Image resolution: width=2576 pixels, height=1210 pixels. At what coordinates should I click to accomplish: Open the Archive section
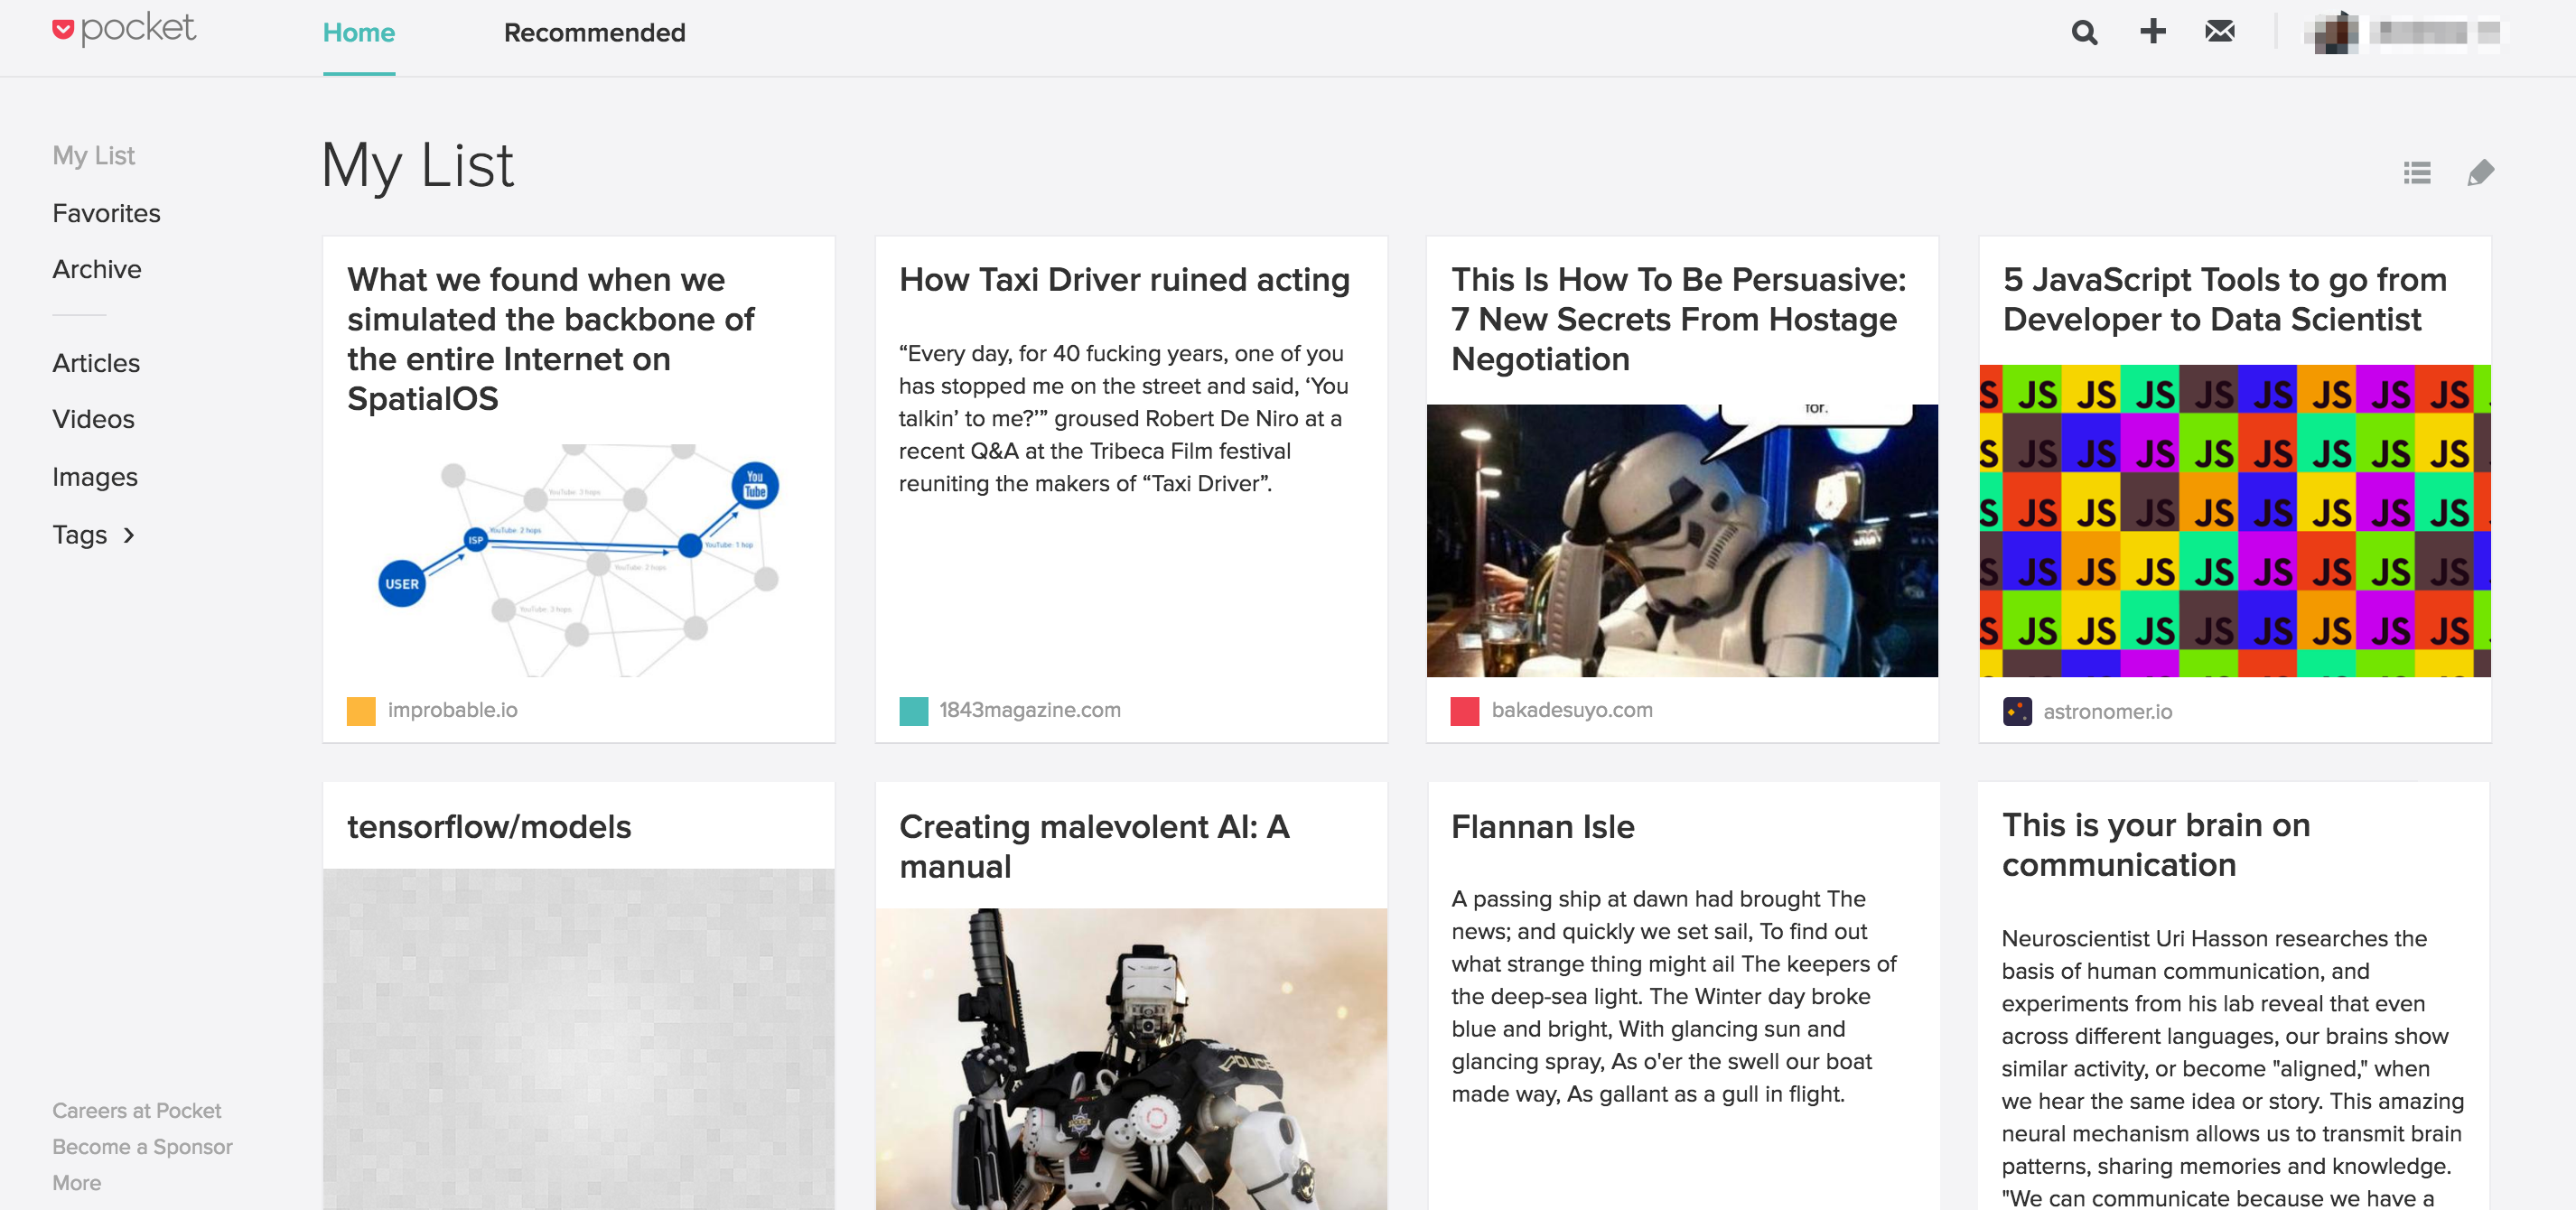(95, 267)
